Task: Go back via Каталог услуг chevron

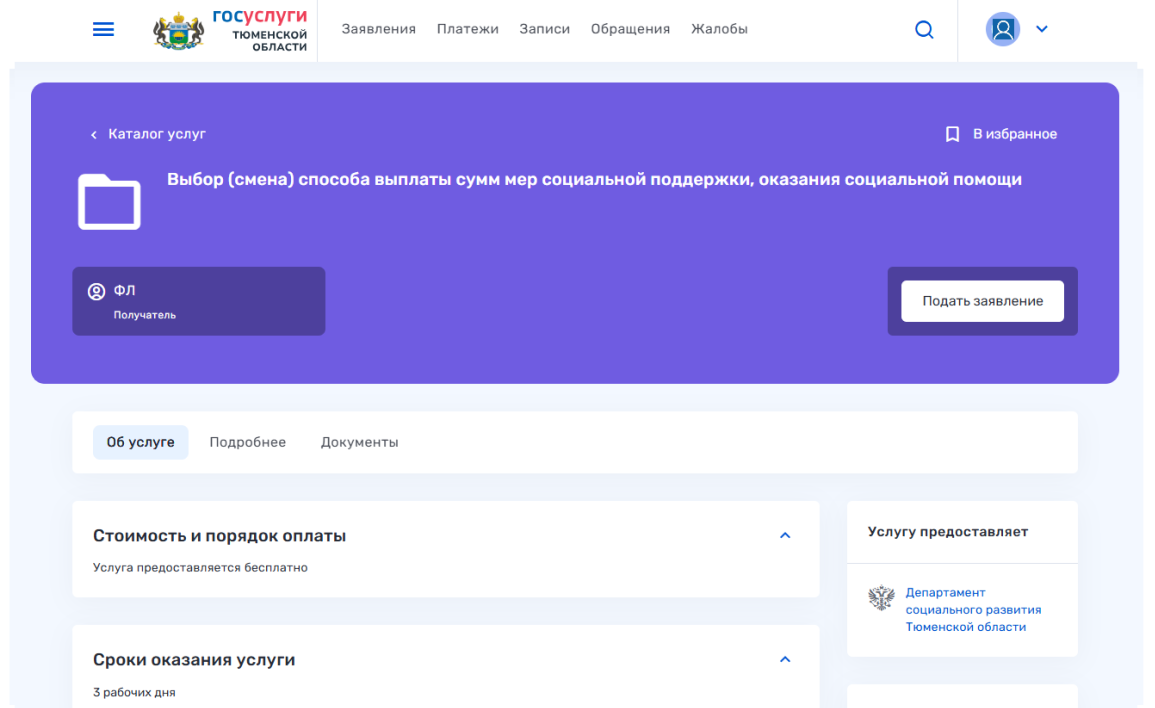Action: (94, 134)
